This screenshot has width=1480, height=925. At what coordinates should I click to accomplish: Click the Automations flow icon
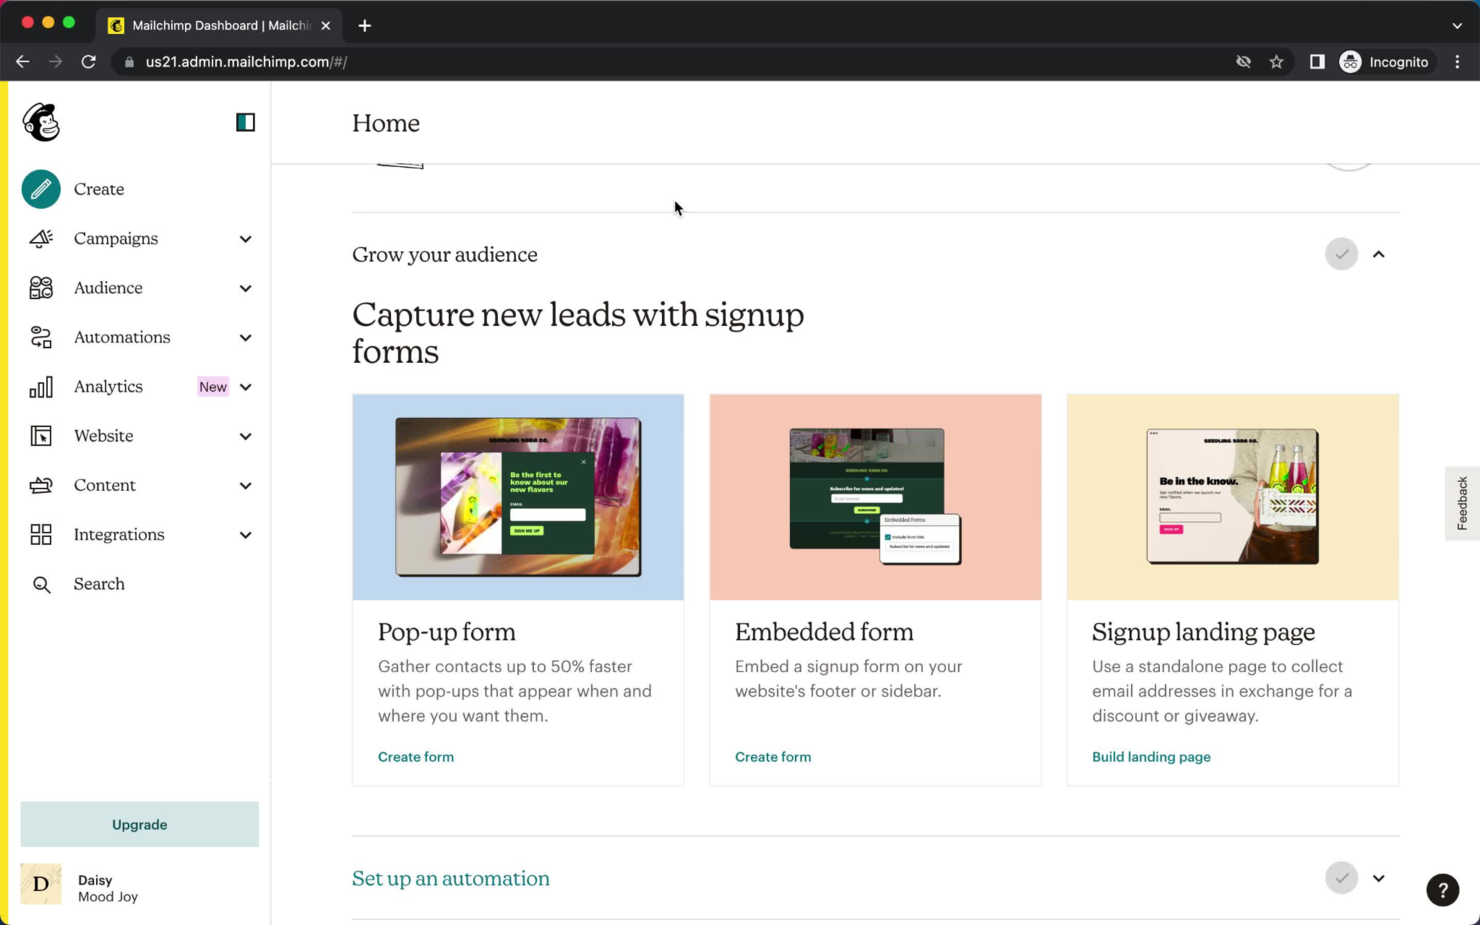[x=41, y=337]
